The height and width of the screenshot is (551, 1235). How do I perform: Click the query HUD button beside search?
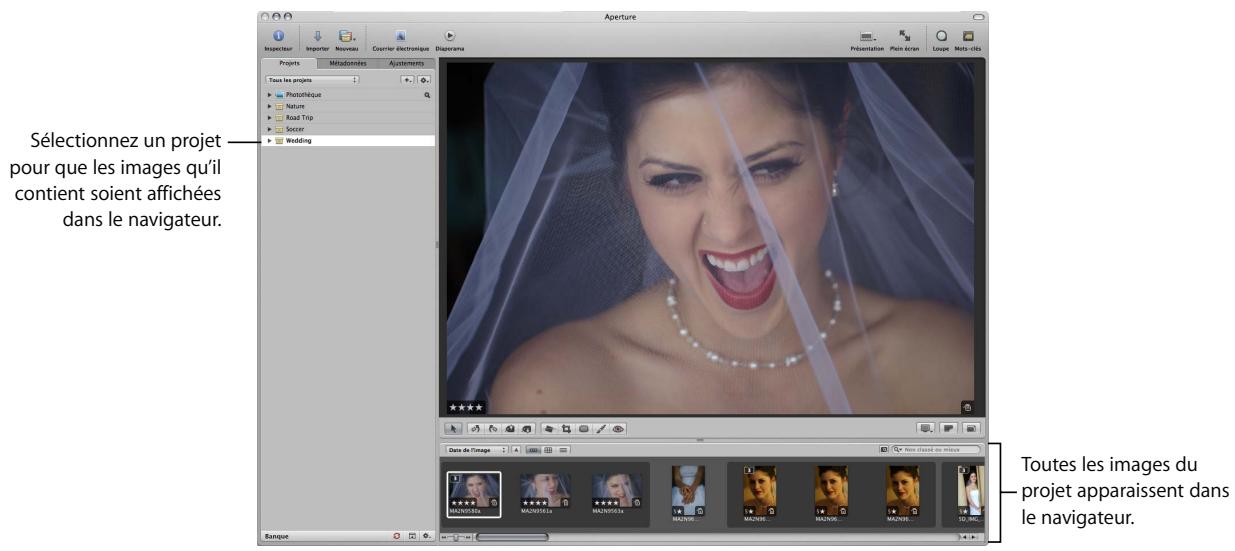point(884,451)
